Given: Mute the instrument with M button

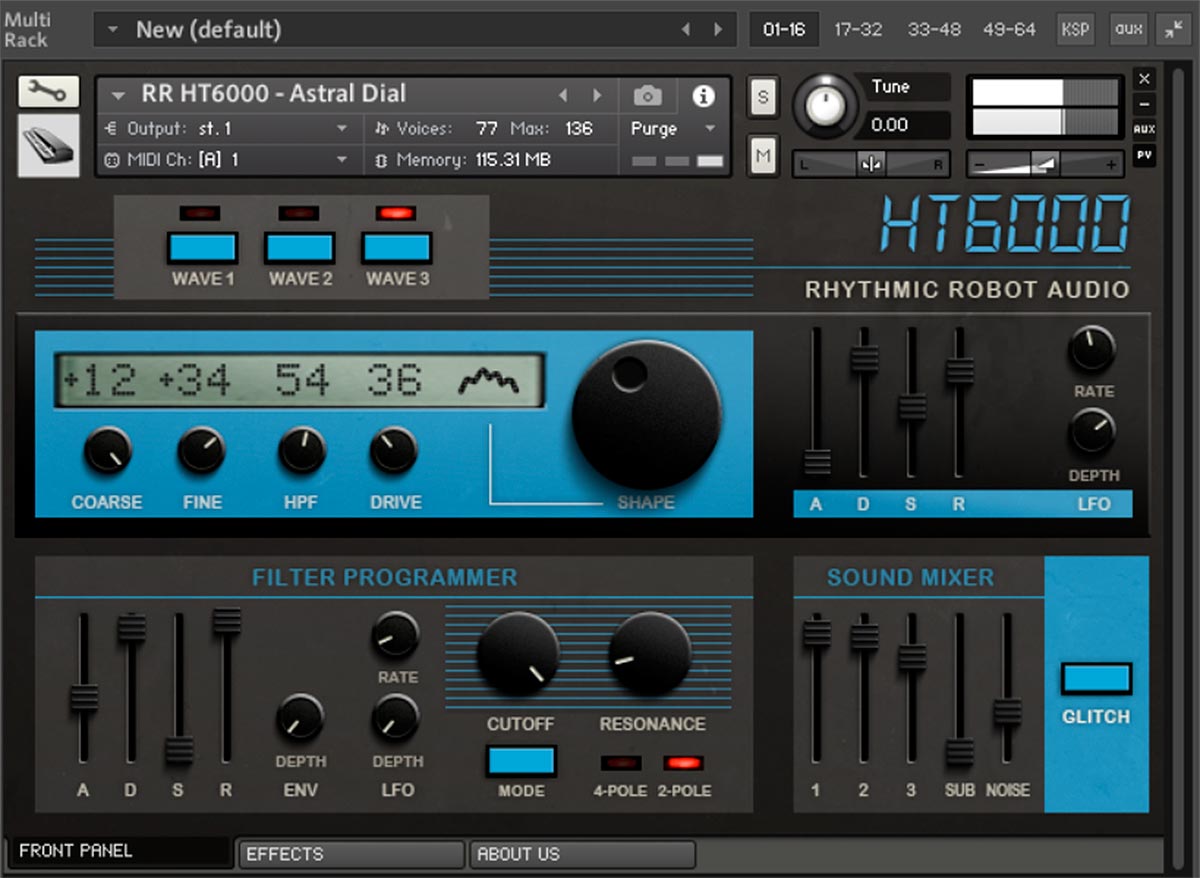Looking at the screenshot, I should click(764, 155).
